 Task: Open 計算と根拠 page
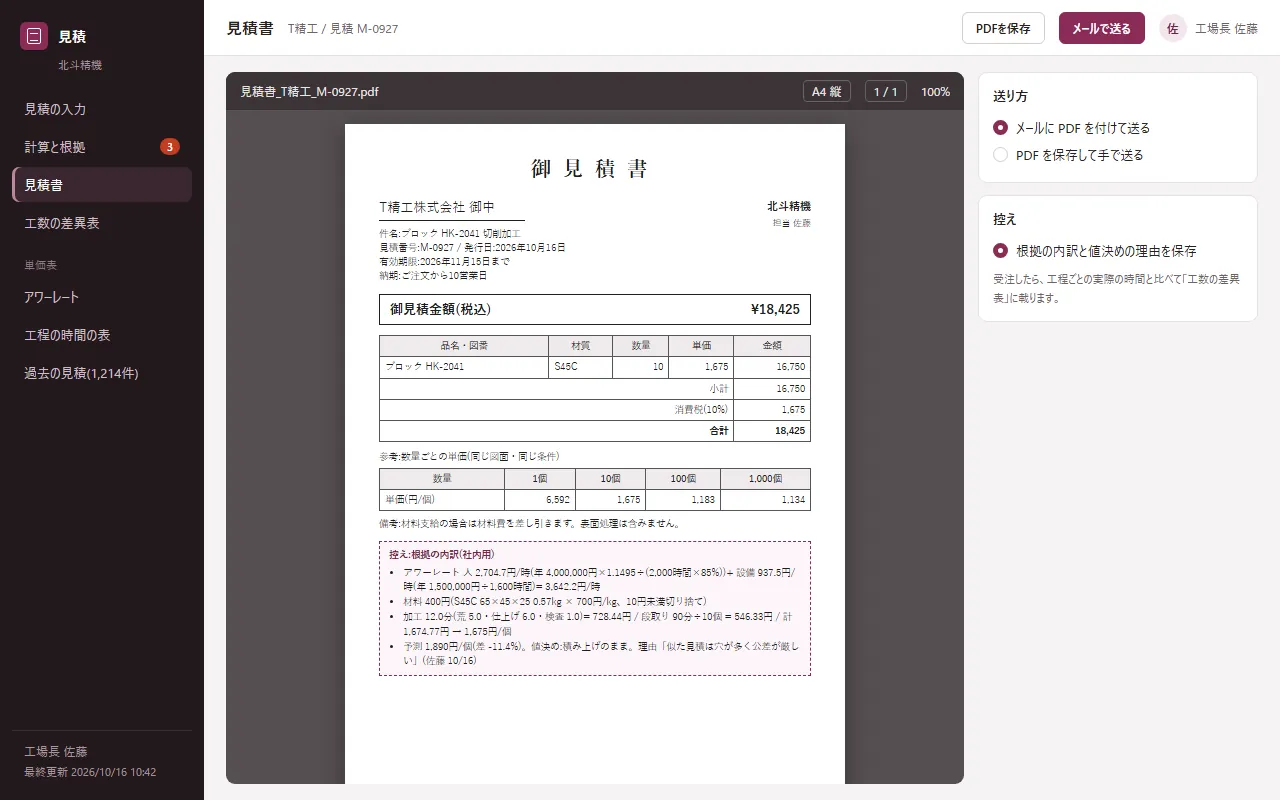click(x=102, y=147)
